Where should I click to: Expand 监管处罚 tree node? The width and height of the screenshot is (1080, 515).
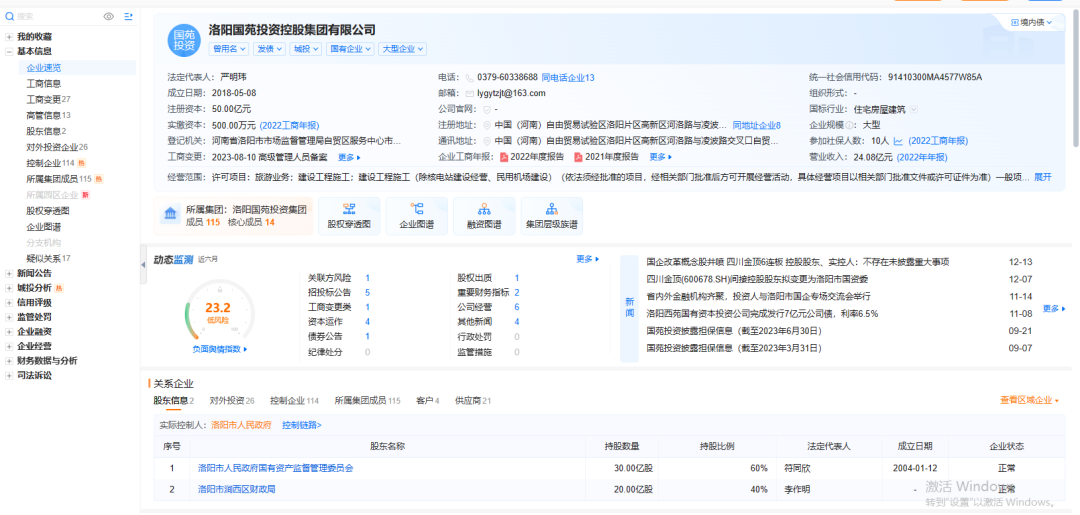click(x=9, y=317)
